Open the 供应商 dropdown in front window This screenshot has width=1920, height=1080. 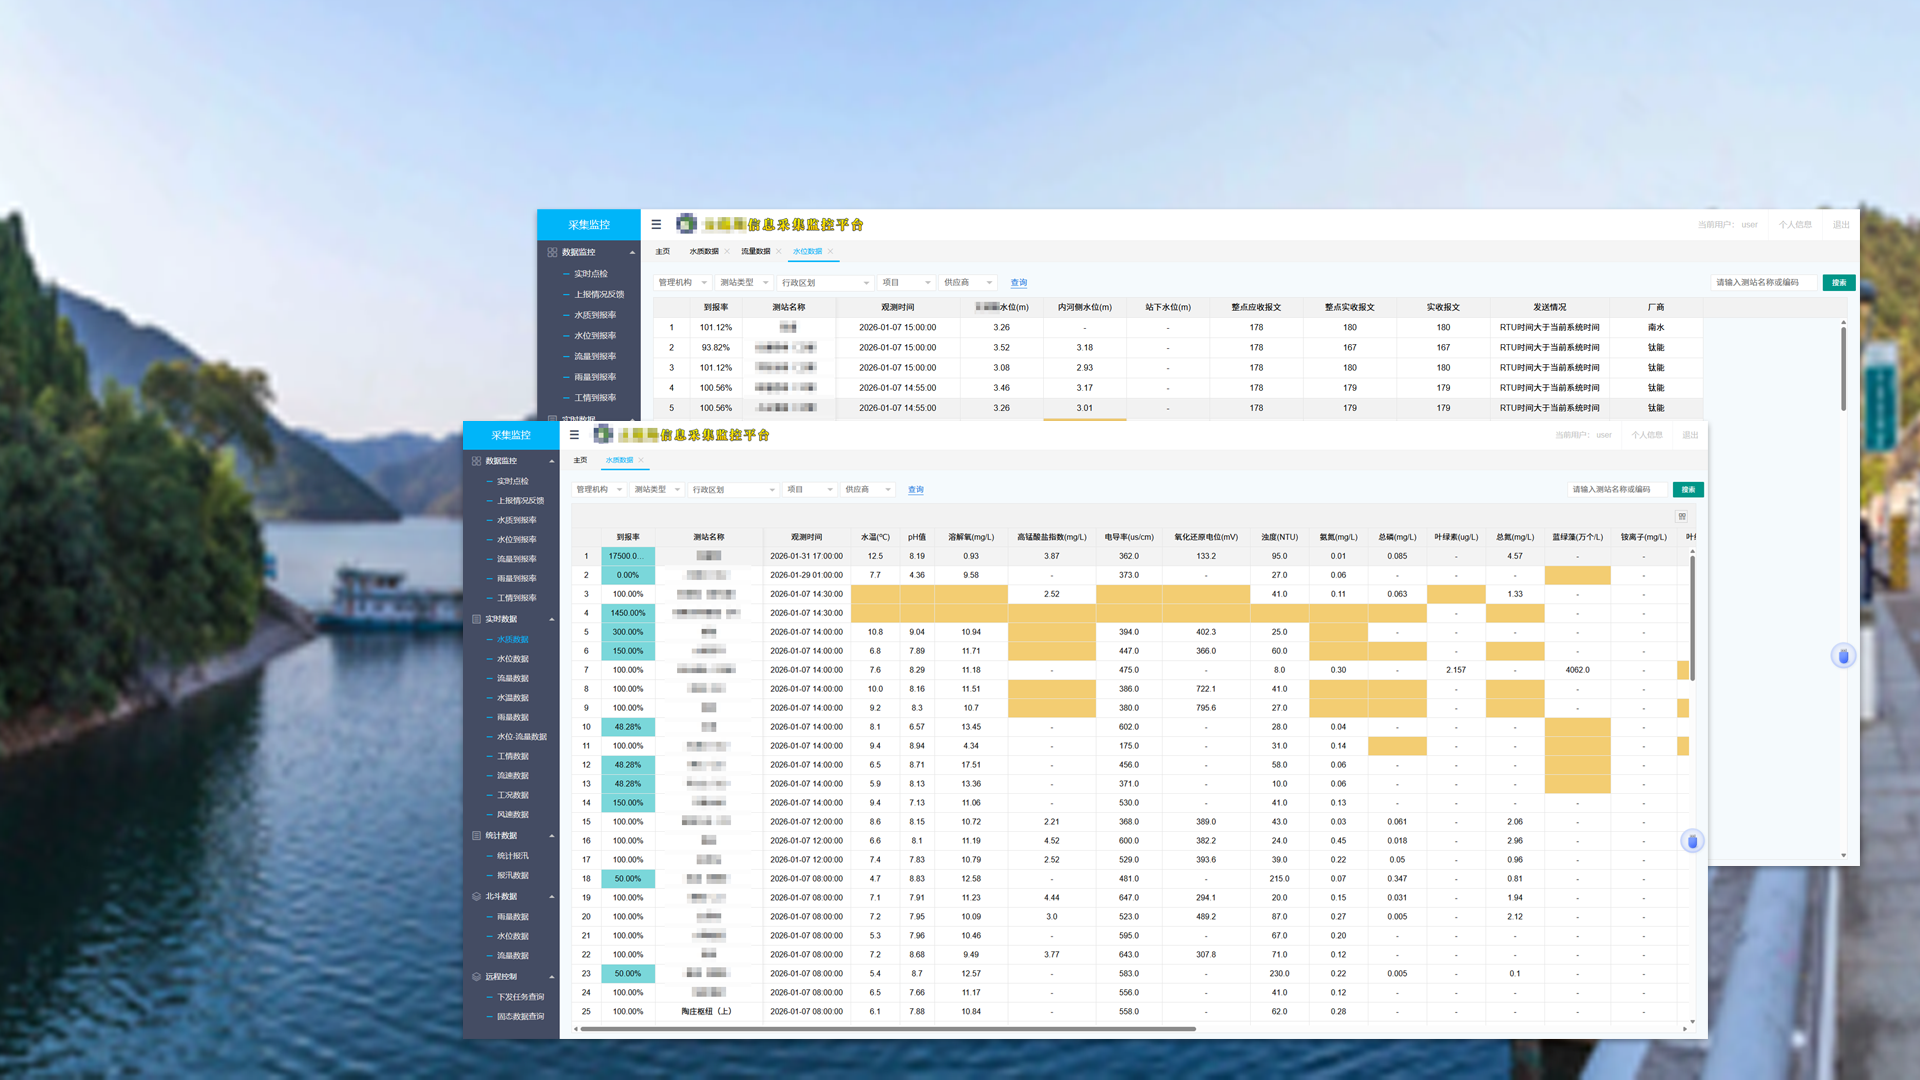click(867, 490)
